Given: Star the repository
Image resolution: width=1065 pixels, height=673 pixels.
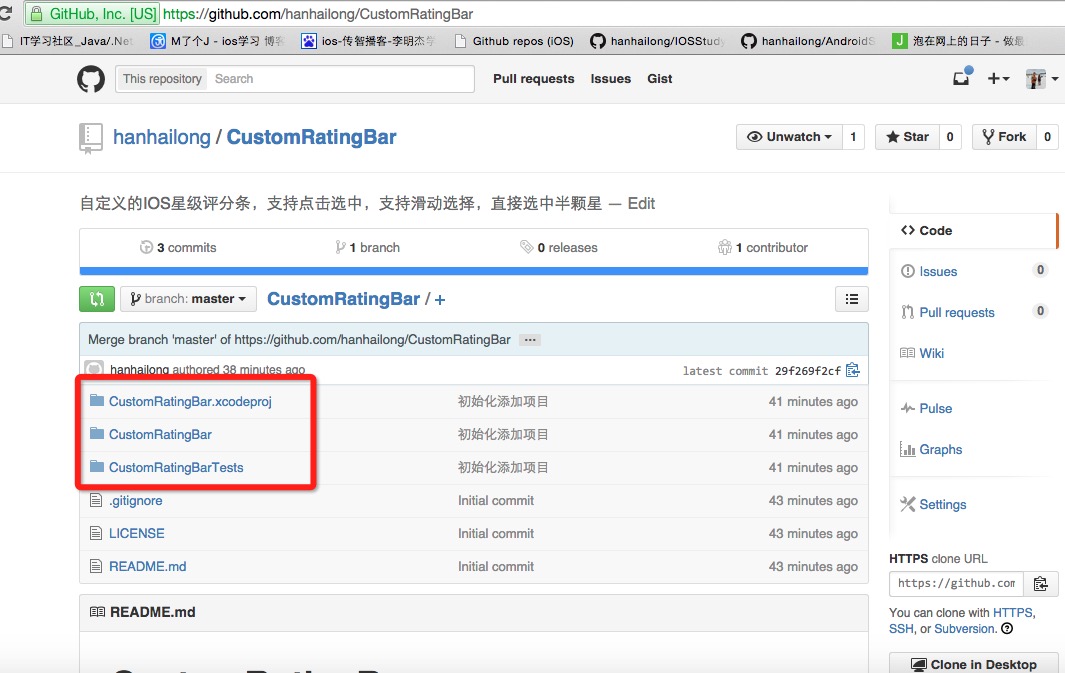Looking at the screenshot, I should [x=907, y=137].
